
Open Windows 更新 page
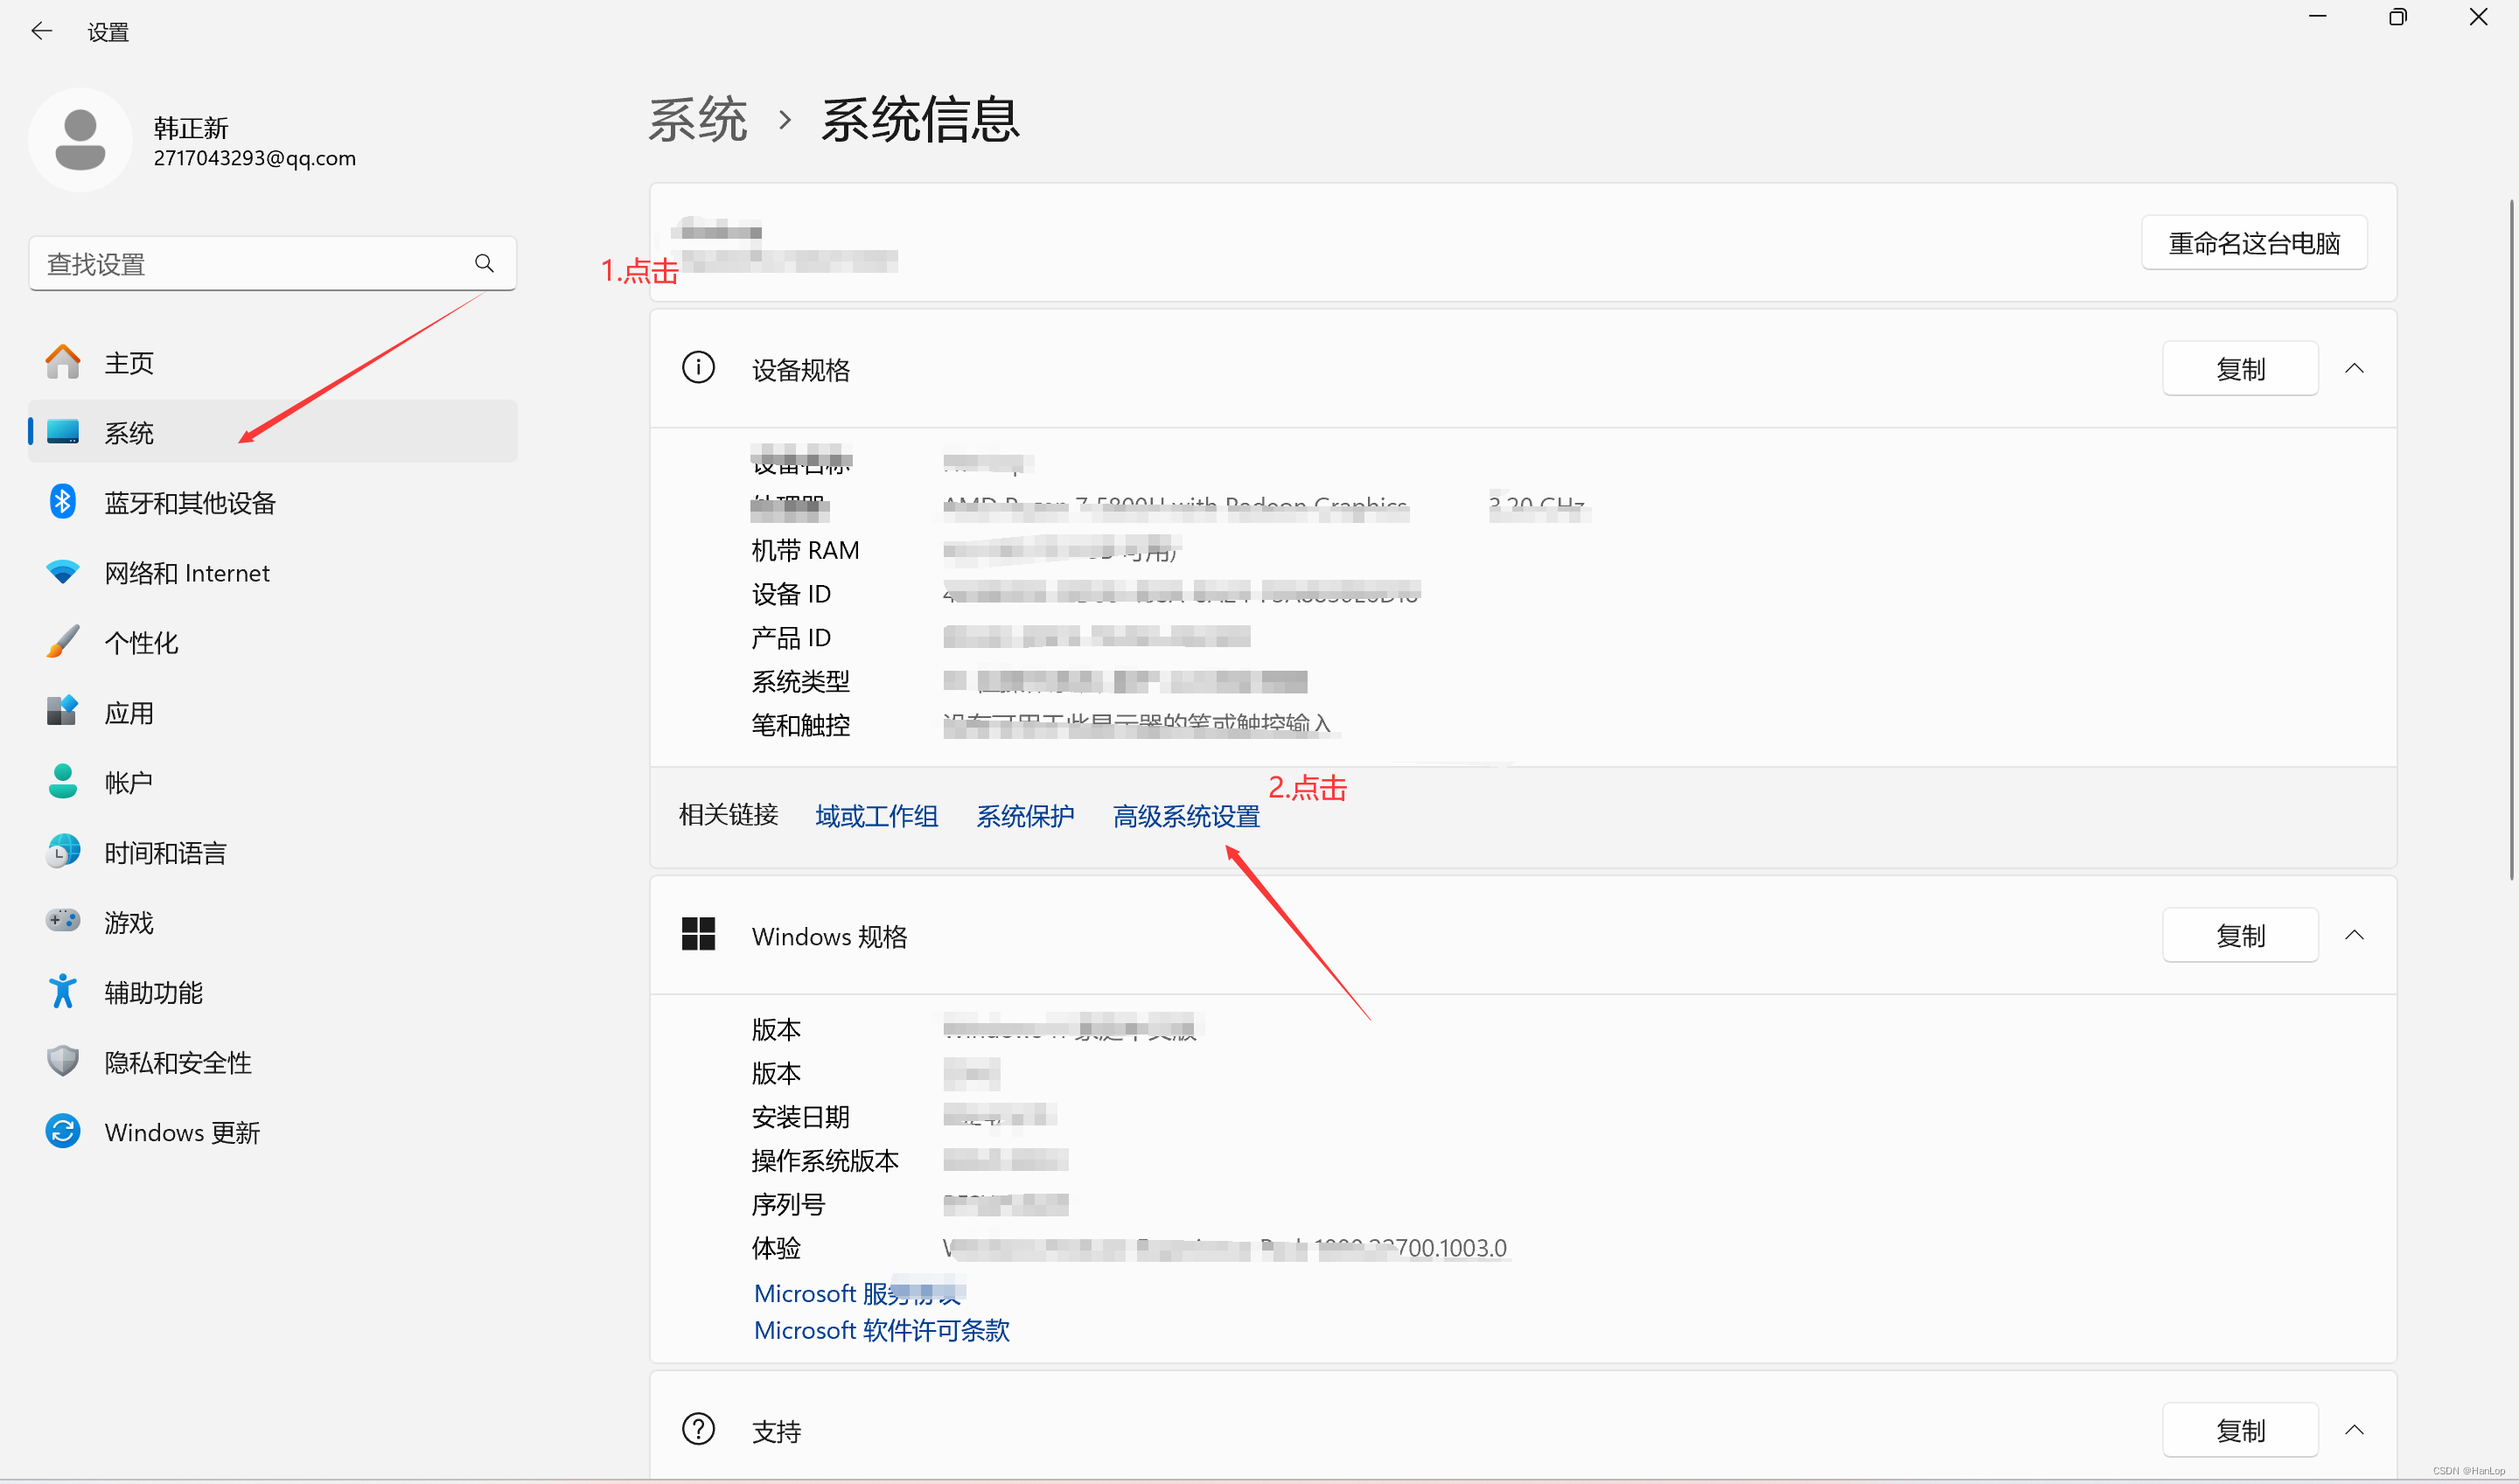[182, 1132]
